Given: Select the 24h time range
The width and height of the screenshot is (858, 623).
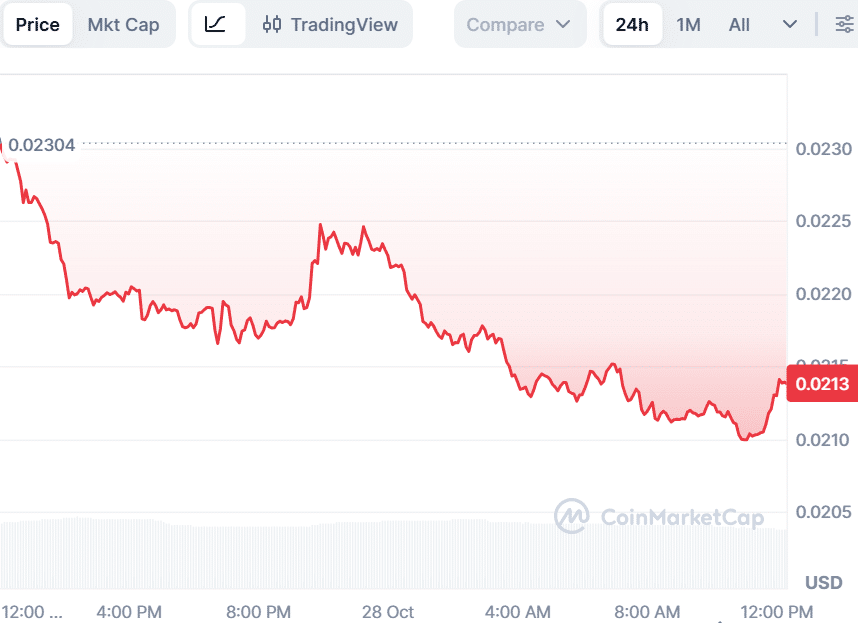Looking at the screenshot, I should click(x=632, y=25).
